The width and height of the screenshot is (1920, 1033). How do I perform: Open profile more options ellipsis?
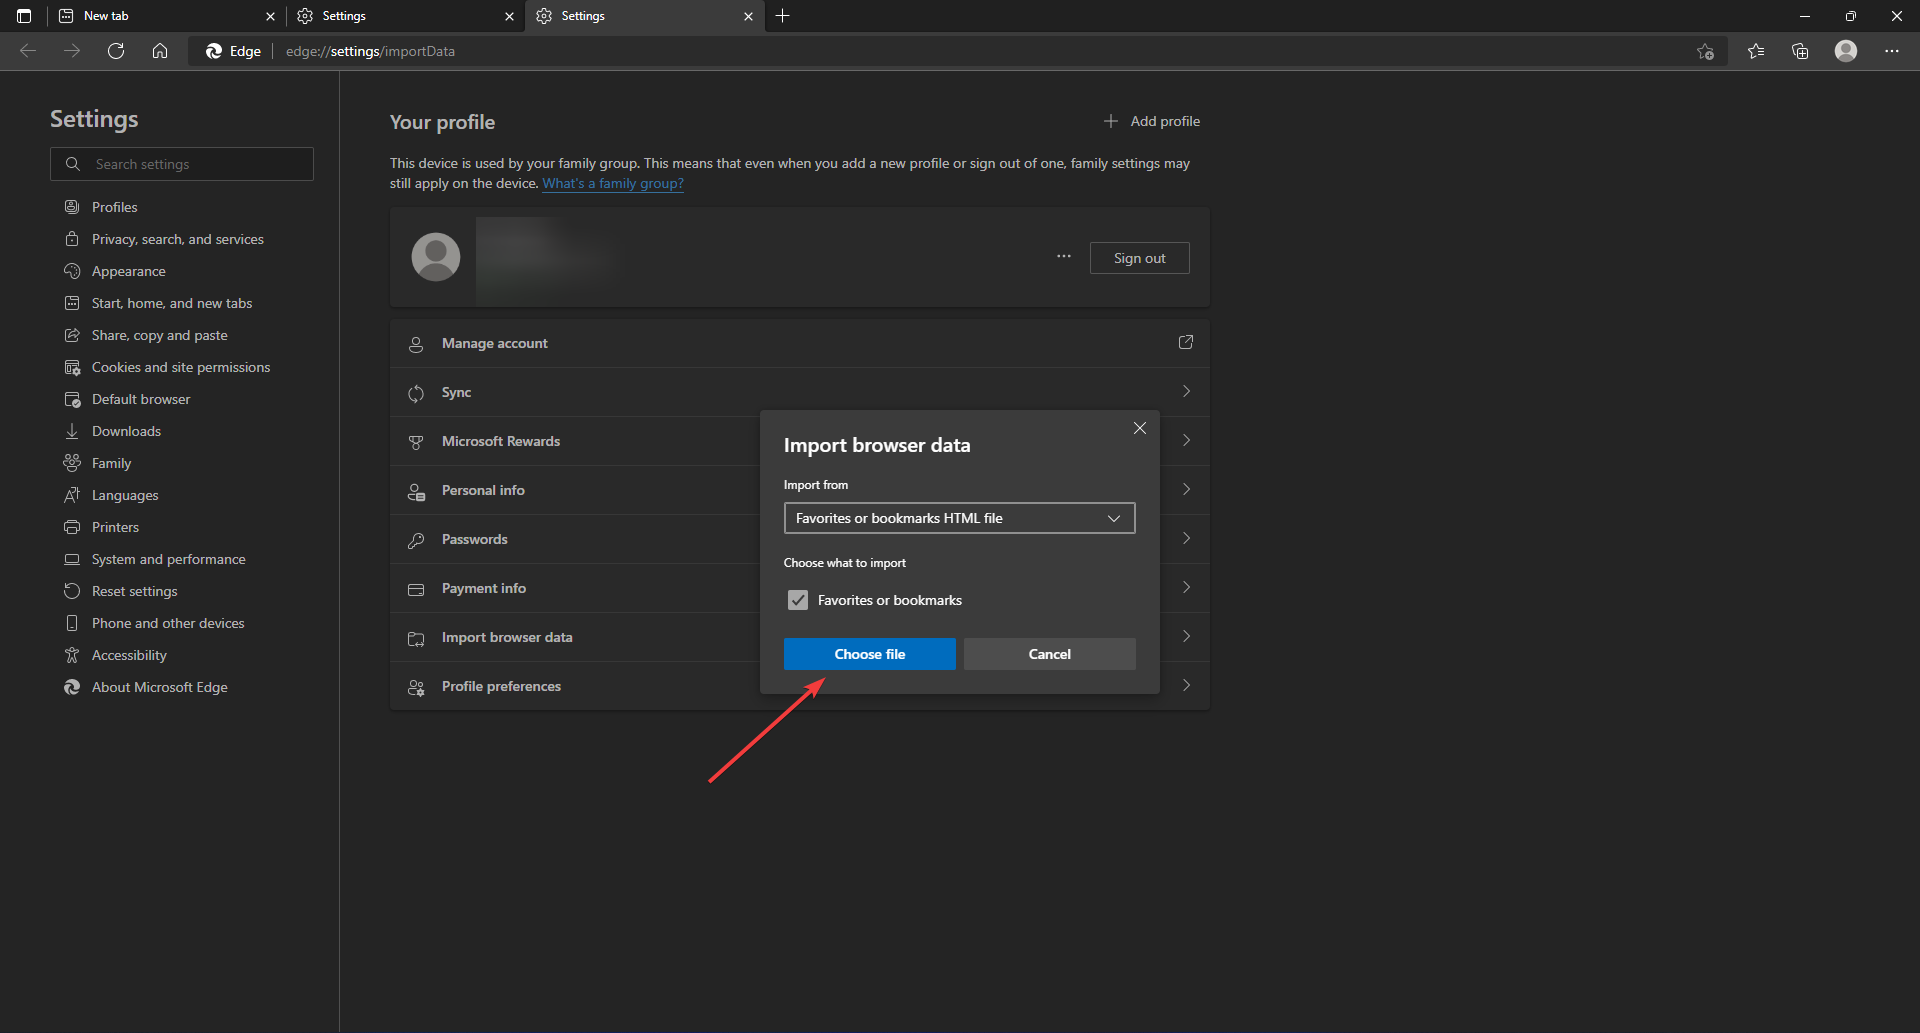click(1063, 257)
